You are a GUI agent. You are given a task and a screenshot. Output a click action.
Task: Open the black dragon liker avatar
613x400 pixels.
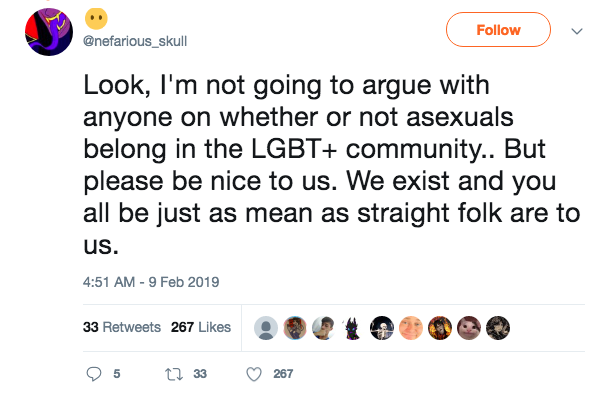coord(353,328)
